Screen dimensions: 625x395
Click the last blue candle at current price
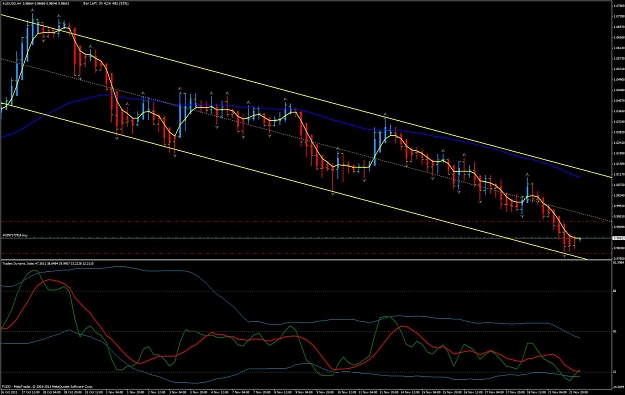click(x=580, y=239)
